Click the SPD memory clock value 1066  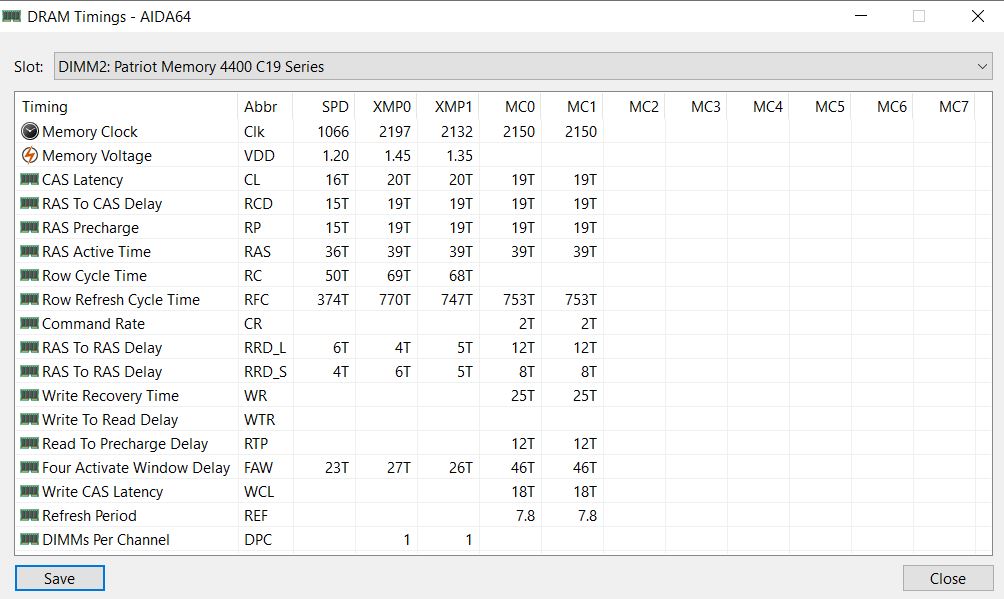pyautogui.click(x=333, y=131)
